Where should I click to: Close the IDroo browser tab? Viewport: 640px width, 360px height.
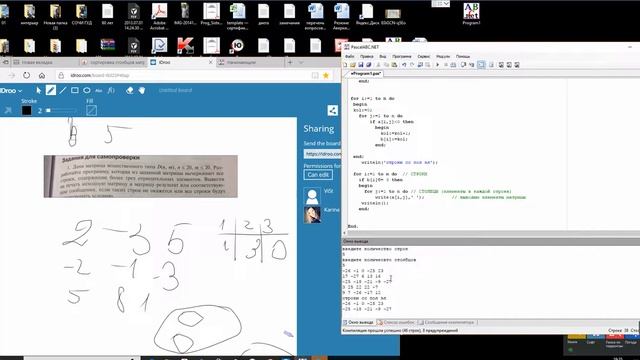pos(211,62)
